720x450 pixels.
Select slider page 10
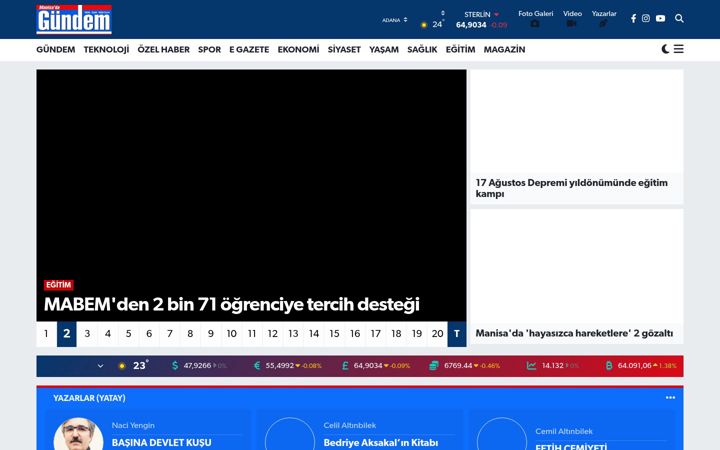pyautogui.click(x=231, y=334)
